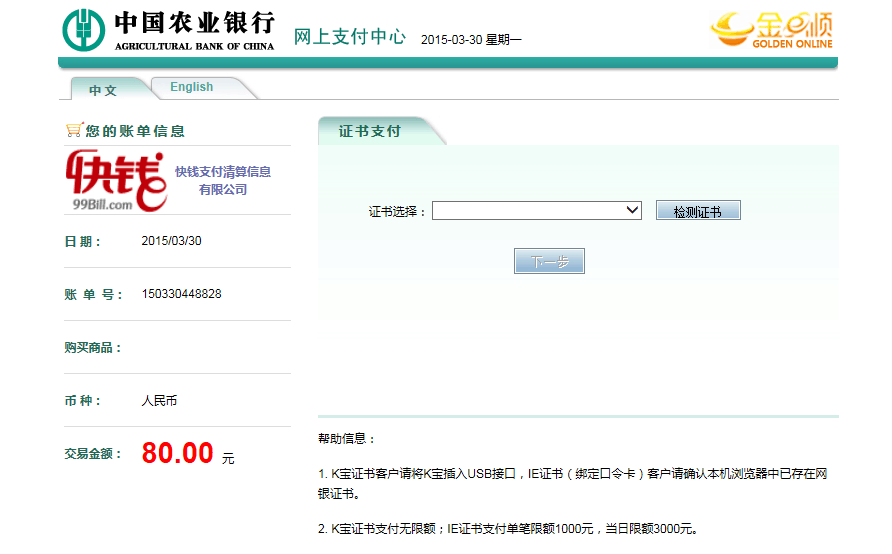Click the first help tip about K宝 USB
The width and height of the screenshot is (892, 554).
572,483
